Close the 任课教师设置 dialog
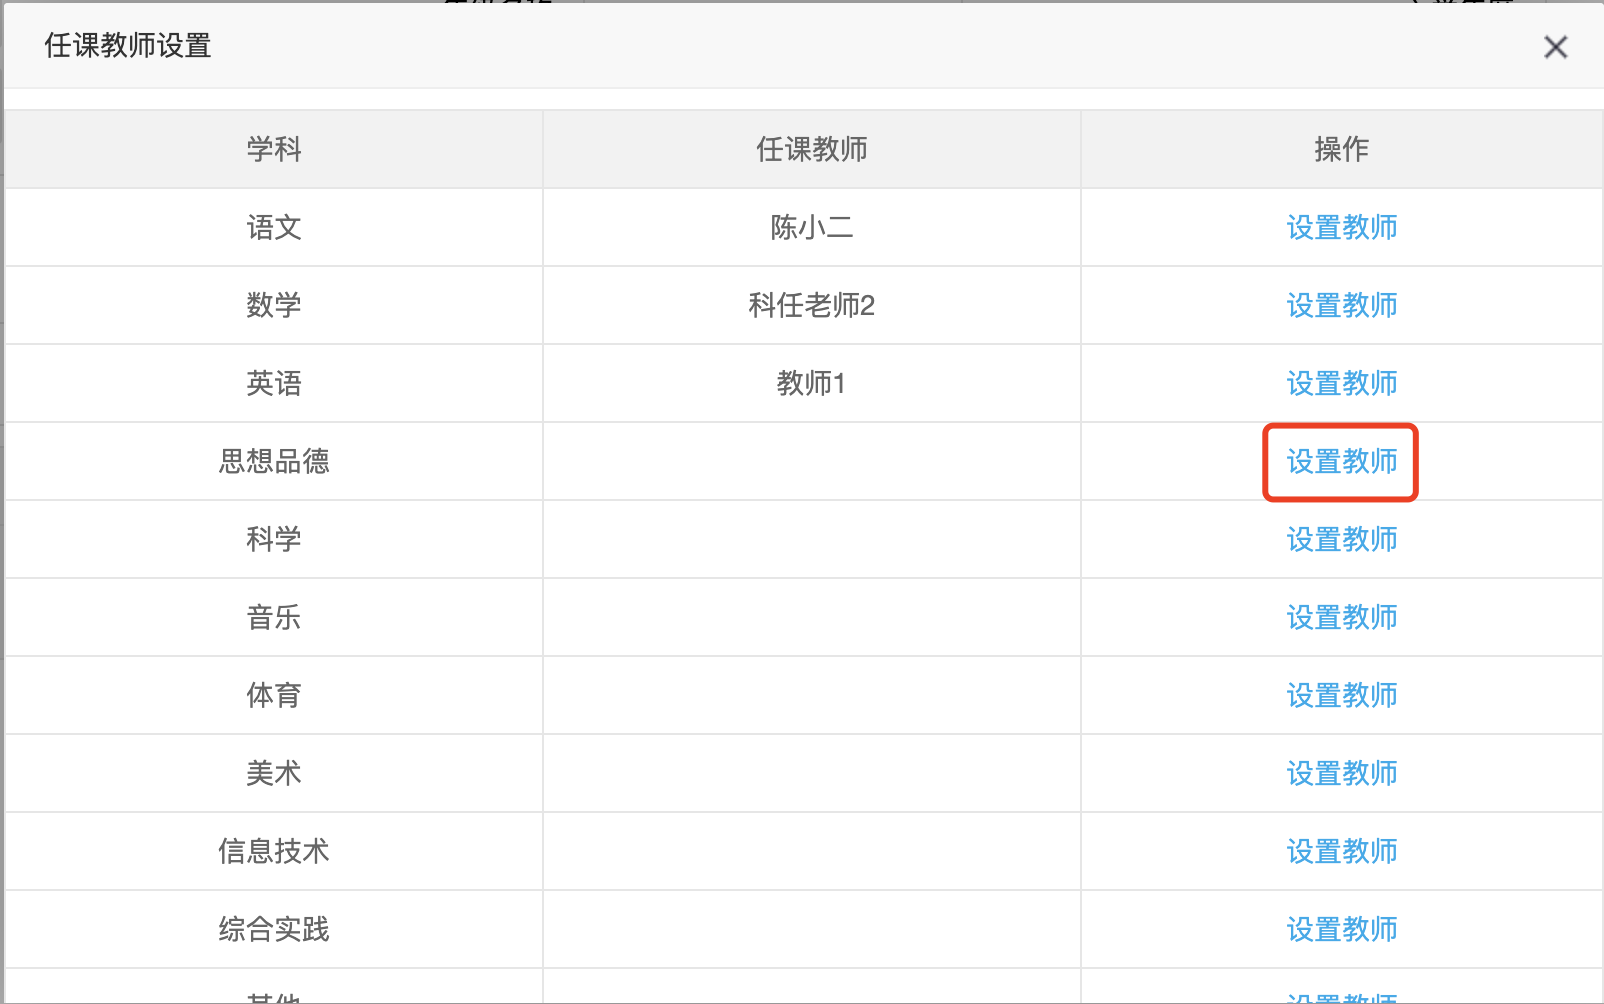Image resolution: width=1604 pixels, height=1004 pixels. [1555, 47]
